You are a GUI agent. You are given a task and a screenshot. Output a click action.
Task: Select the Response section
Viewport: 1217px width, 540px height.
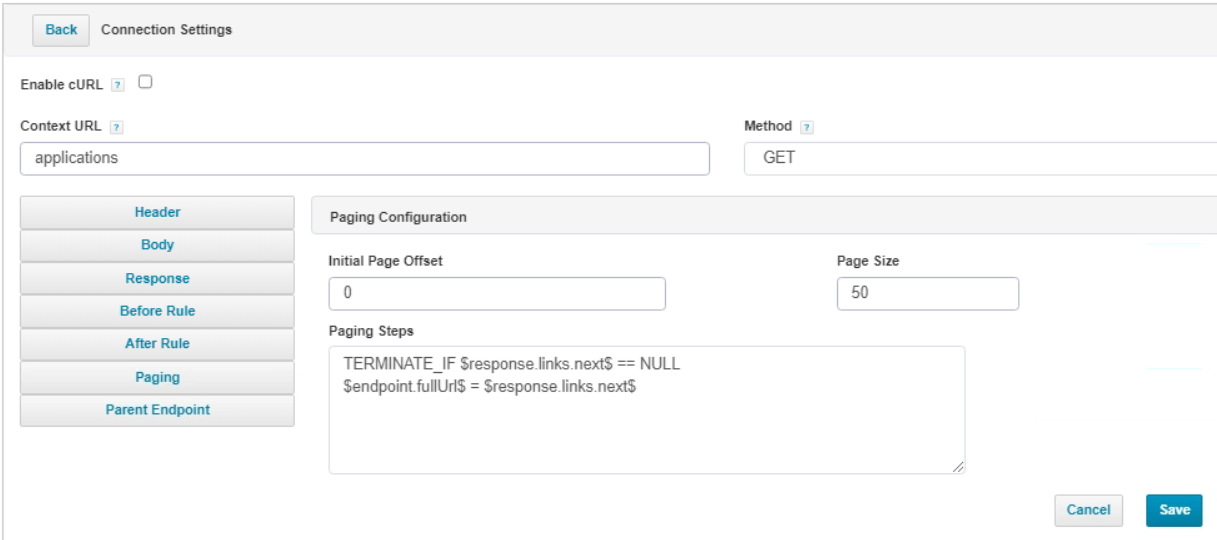tap(157, 278)
